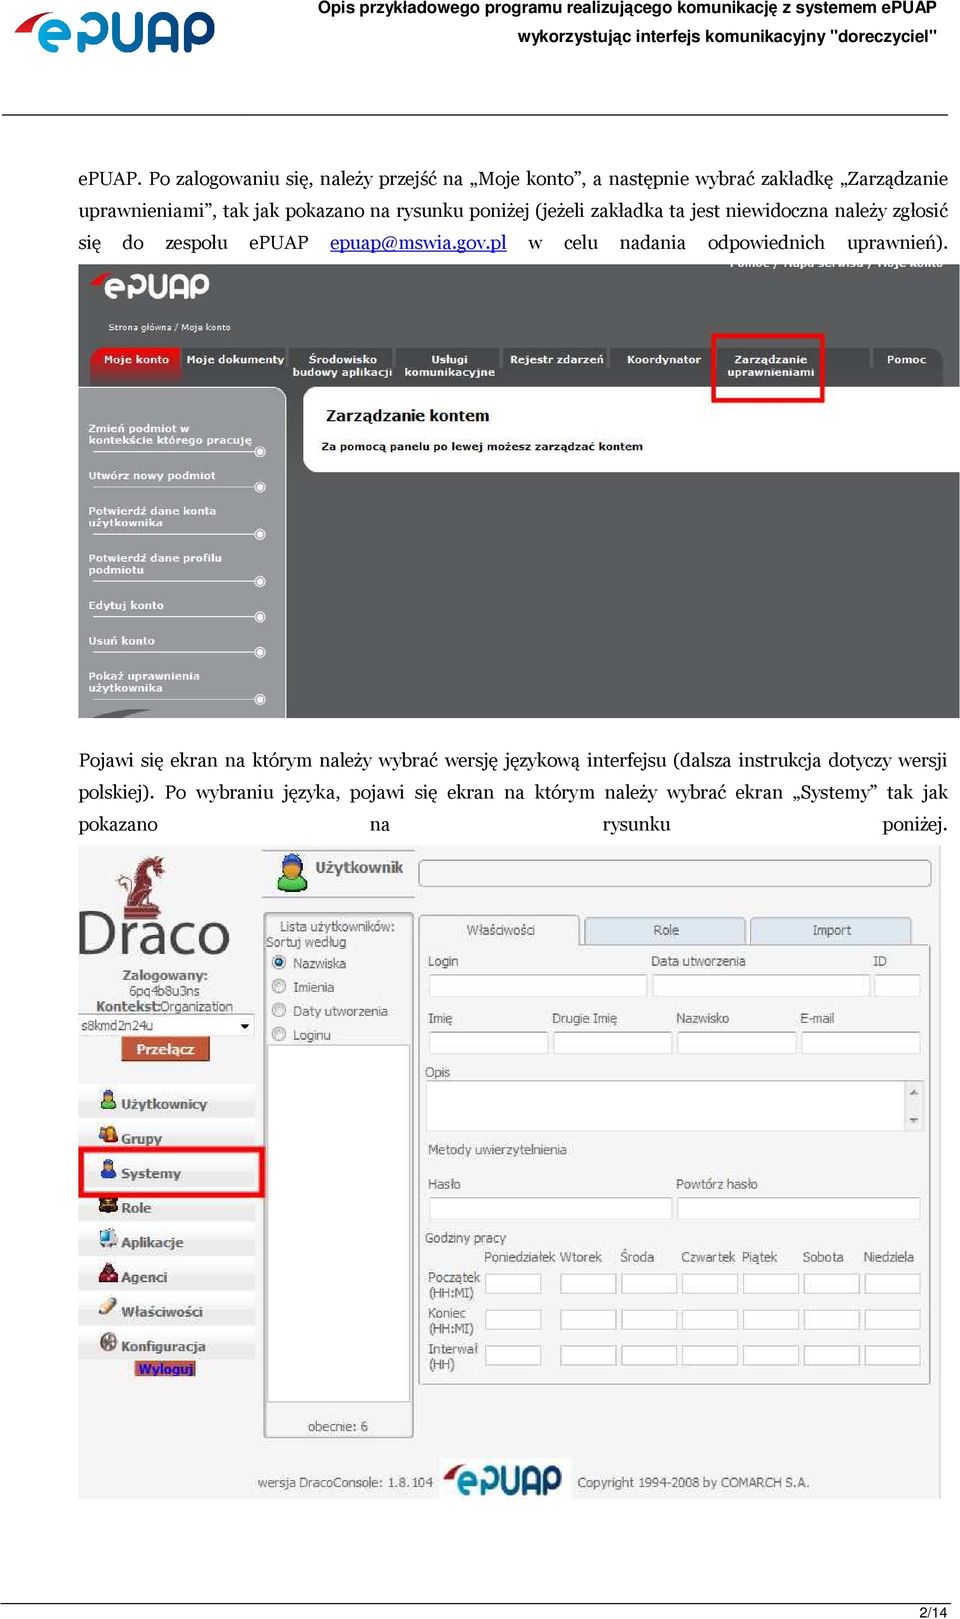Click the Konfiguracja gear icon
960x1619 pixels.
click(x=108, y=1342)
